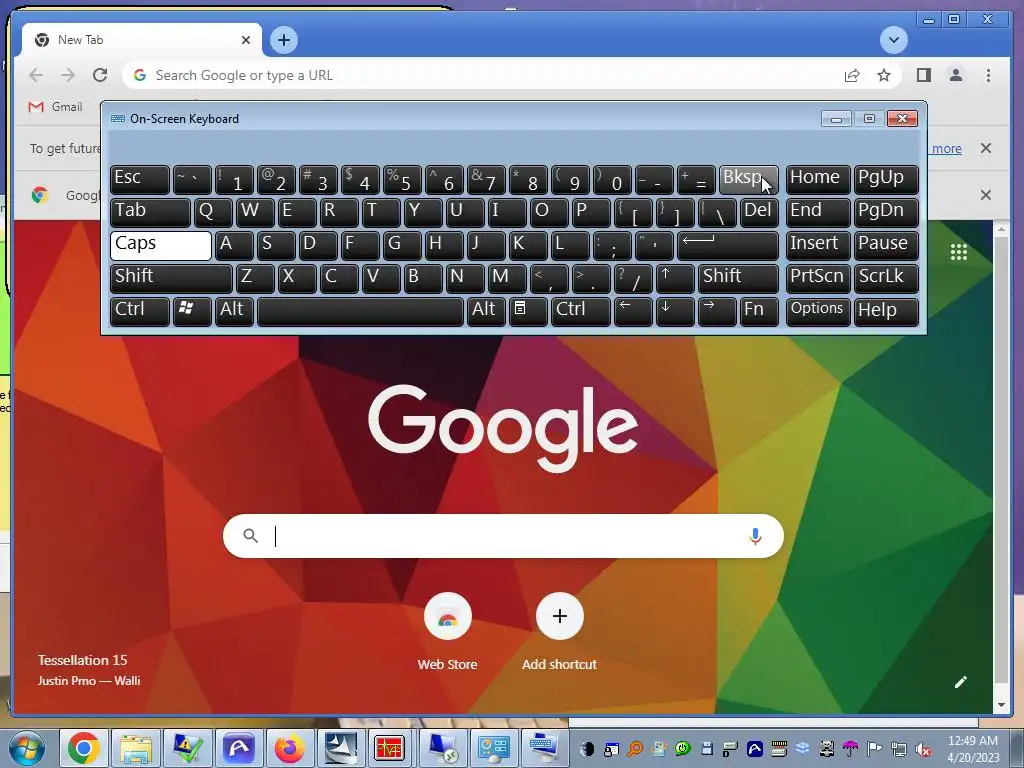The image size is (1024, 768).
Task: Open Firefox from the taskbar
Action: coord(289,748)
